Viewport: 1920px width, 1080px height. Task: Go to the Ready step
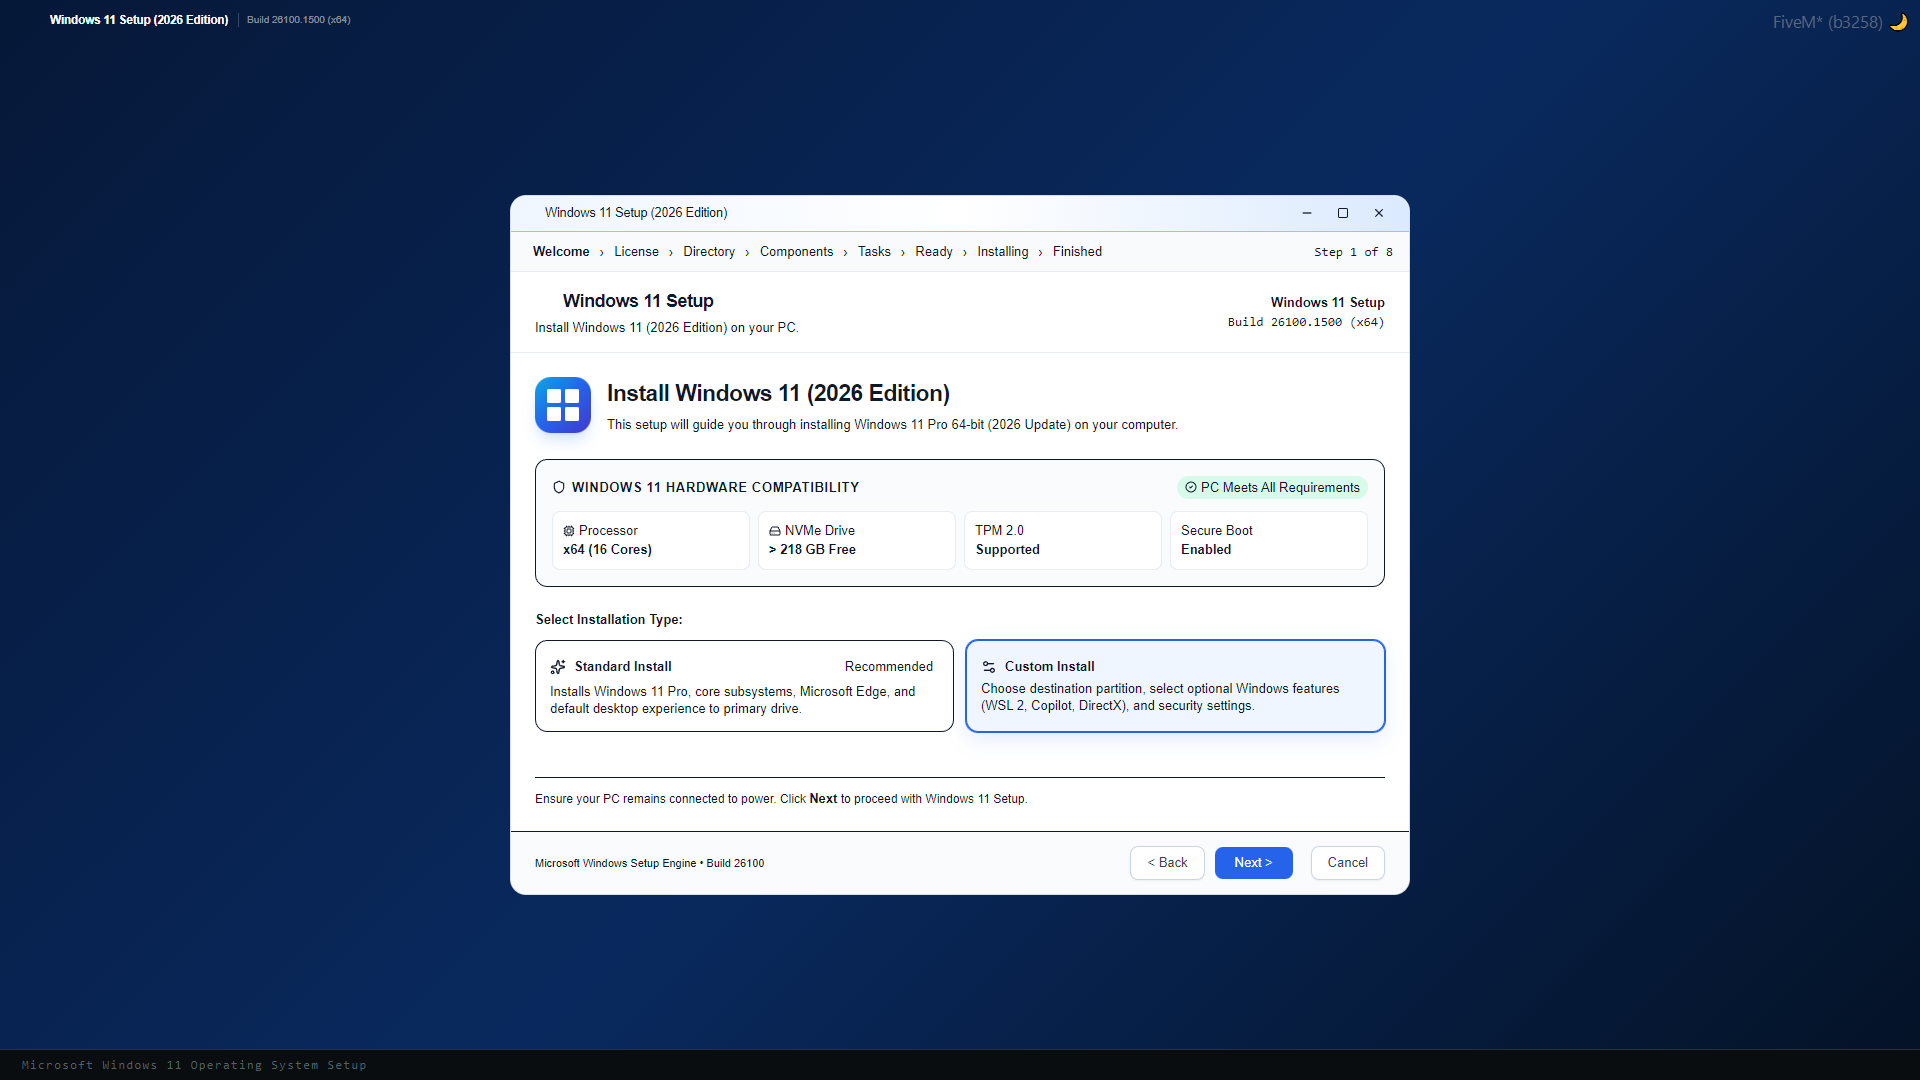(x=934, y=252)
